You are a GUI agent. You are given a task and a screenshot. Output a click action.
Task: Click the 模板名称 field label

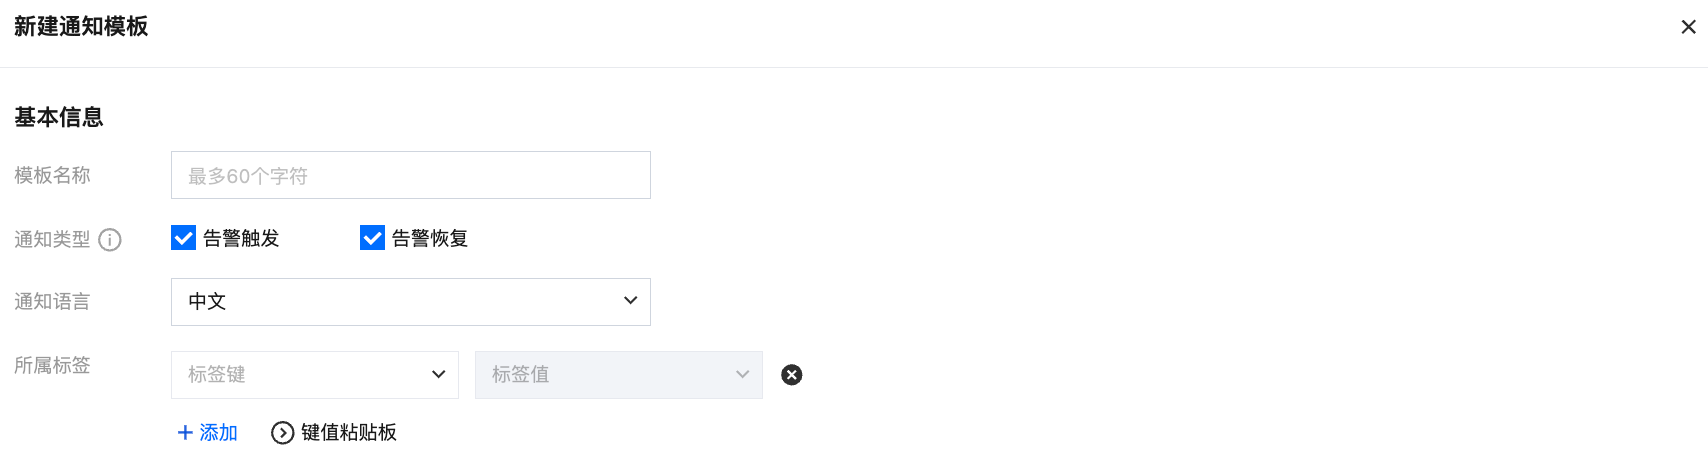(52, 176)
